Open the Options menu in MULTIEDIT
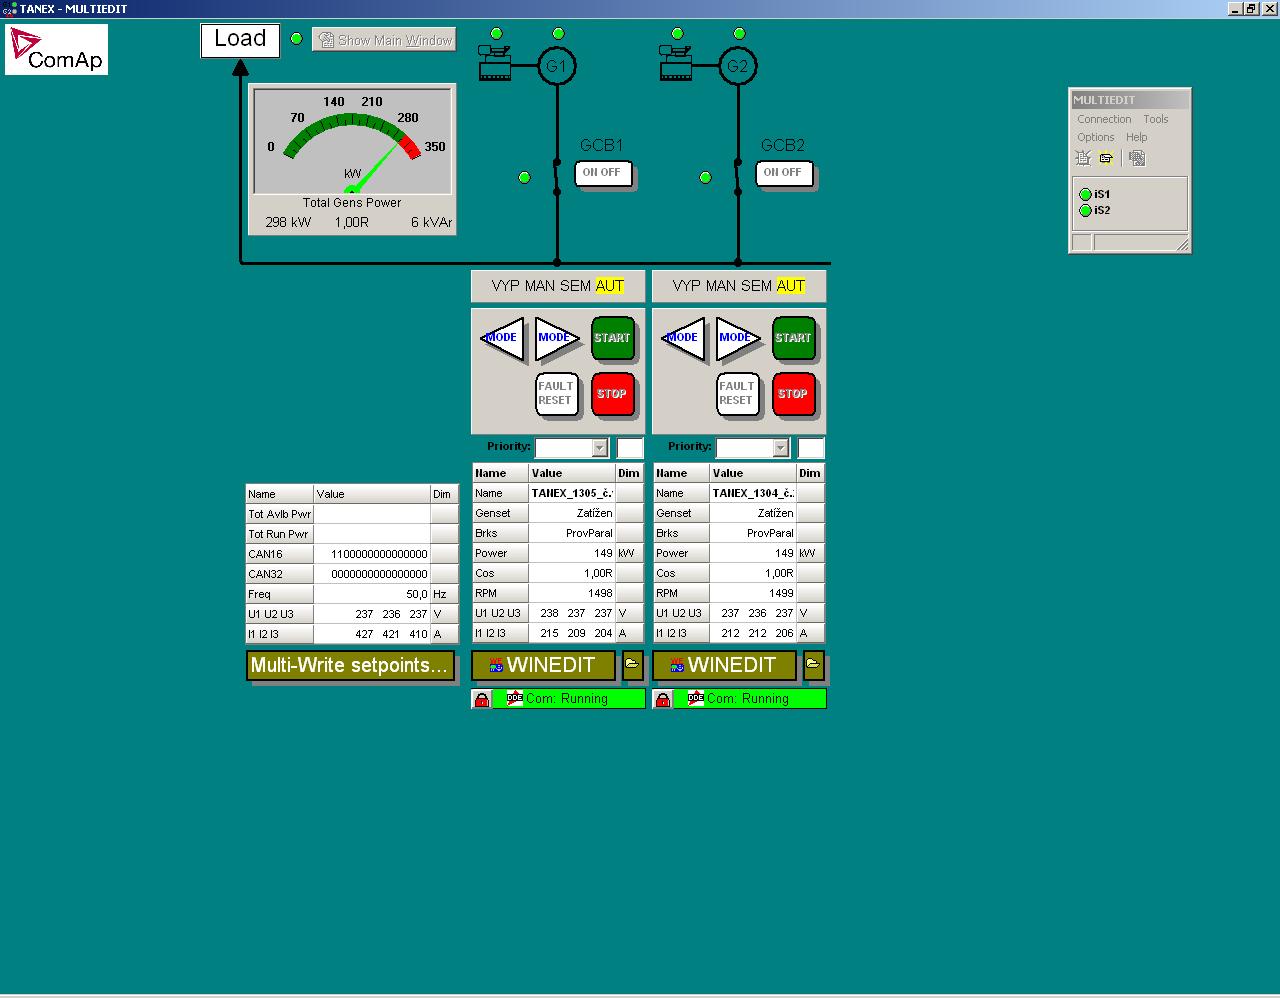The height and width of the screenshot is (998, 1280). pos(1095,137)
